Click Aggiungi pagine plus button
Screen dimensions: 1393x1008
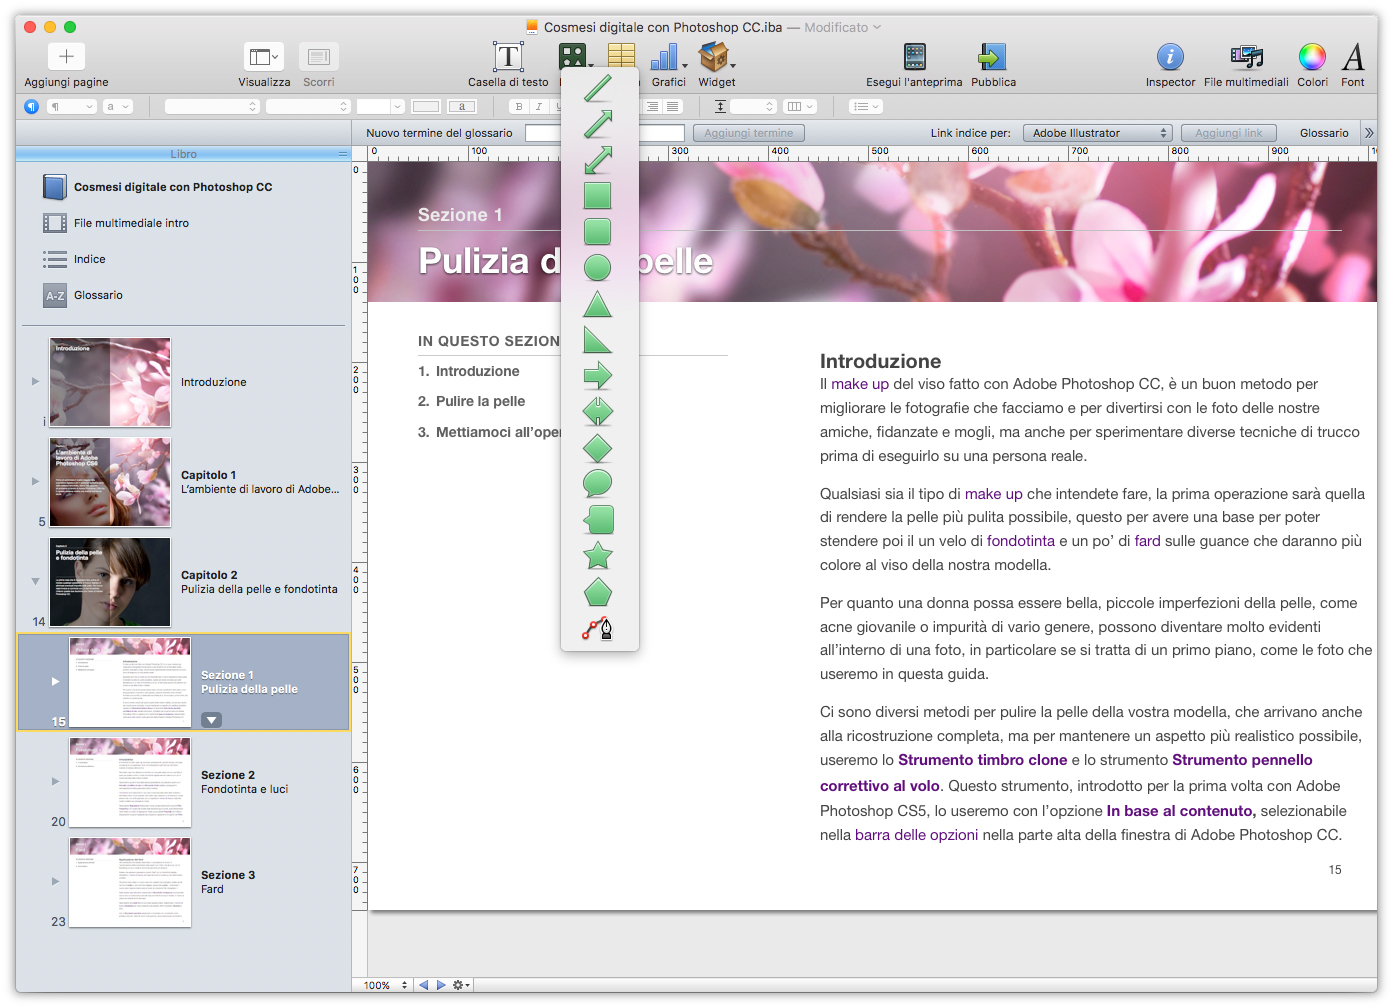pyautogui.click(x=66, y=56)
